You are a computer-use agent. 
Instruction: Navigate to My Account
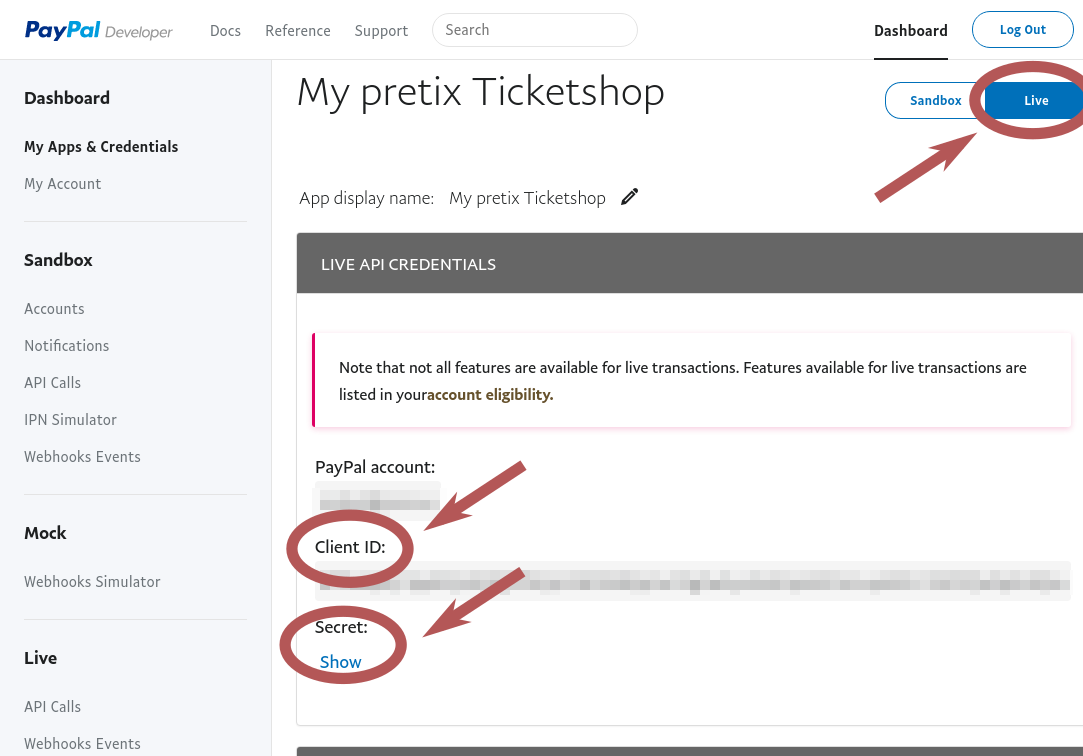tap(63, 184)
